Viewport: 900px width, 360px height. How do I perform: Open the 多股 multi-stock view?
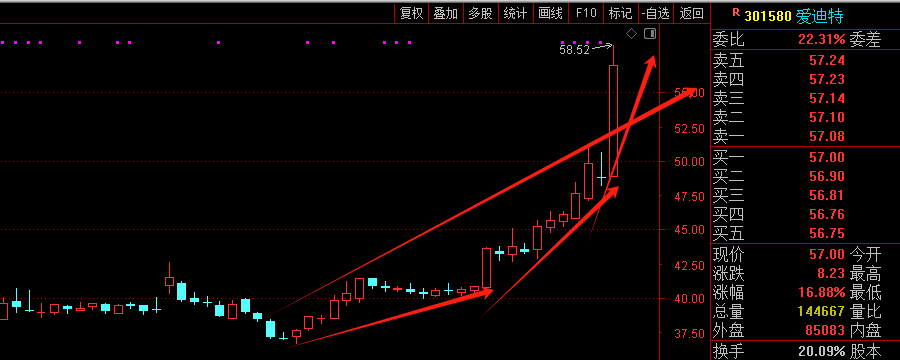coord(480,14)
